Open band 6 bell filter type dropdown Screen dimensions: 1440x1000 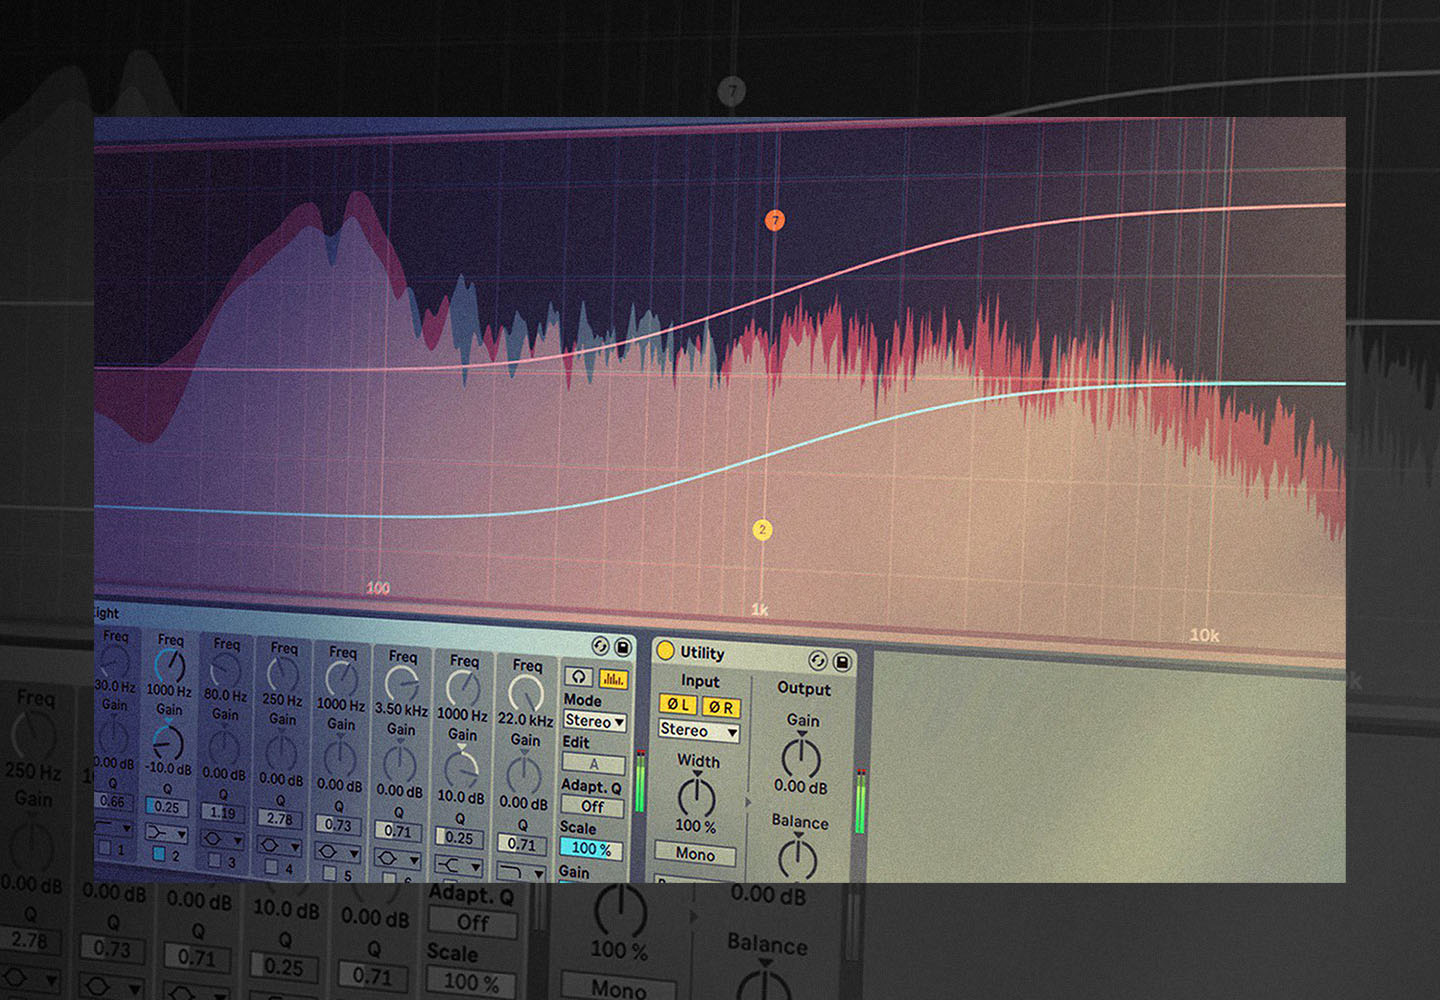click(397, 859)
